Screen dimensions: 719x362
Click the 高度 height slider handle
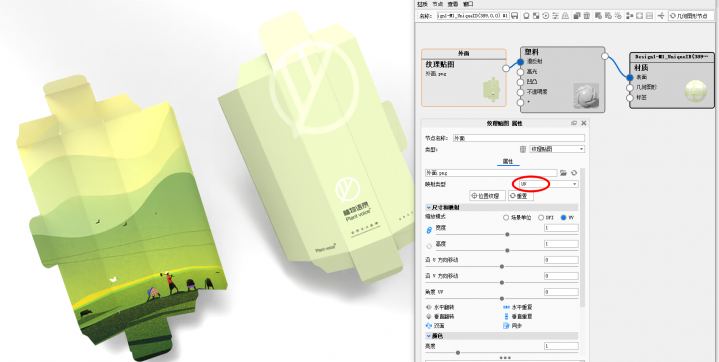click(507, 251)
